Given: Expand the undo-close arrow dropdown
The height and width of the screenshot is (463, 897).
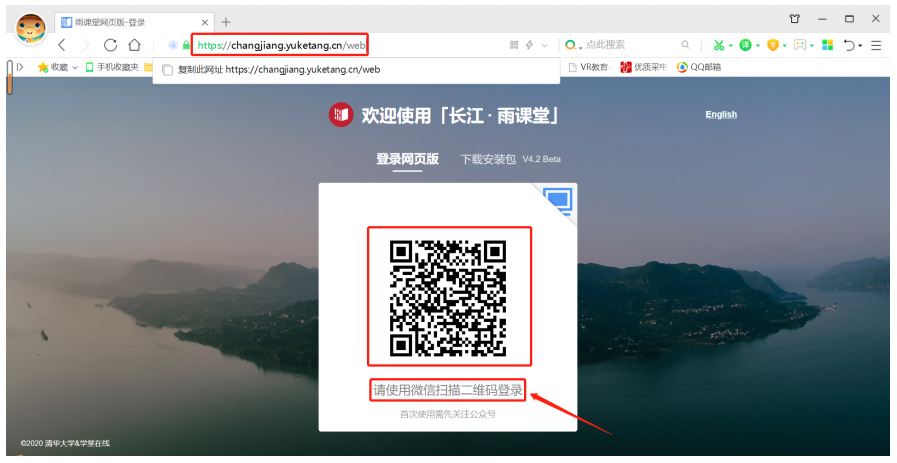Looking at the screenshot, I should 860,45.
